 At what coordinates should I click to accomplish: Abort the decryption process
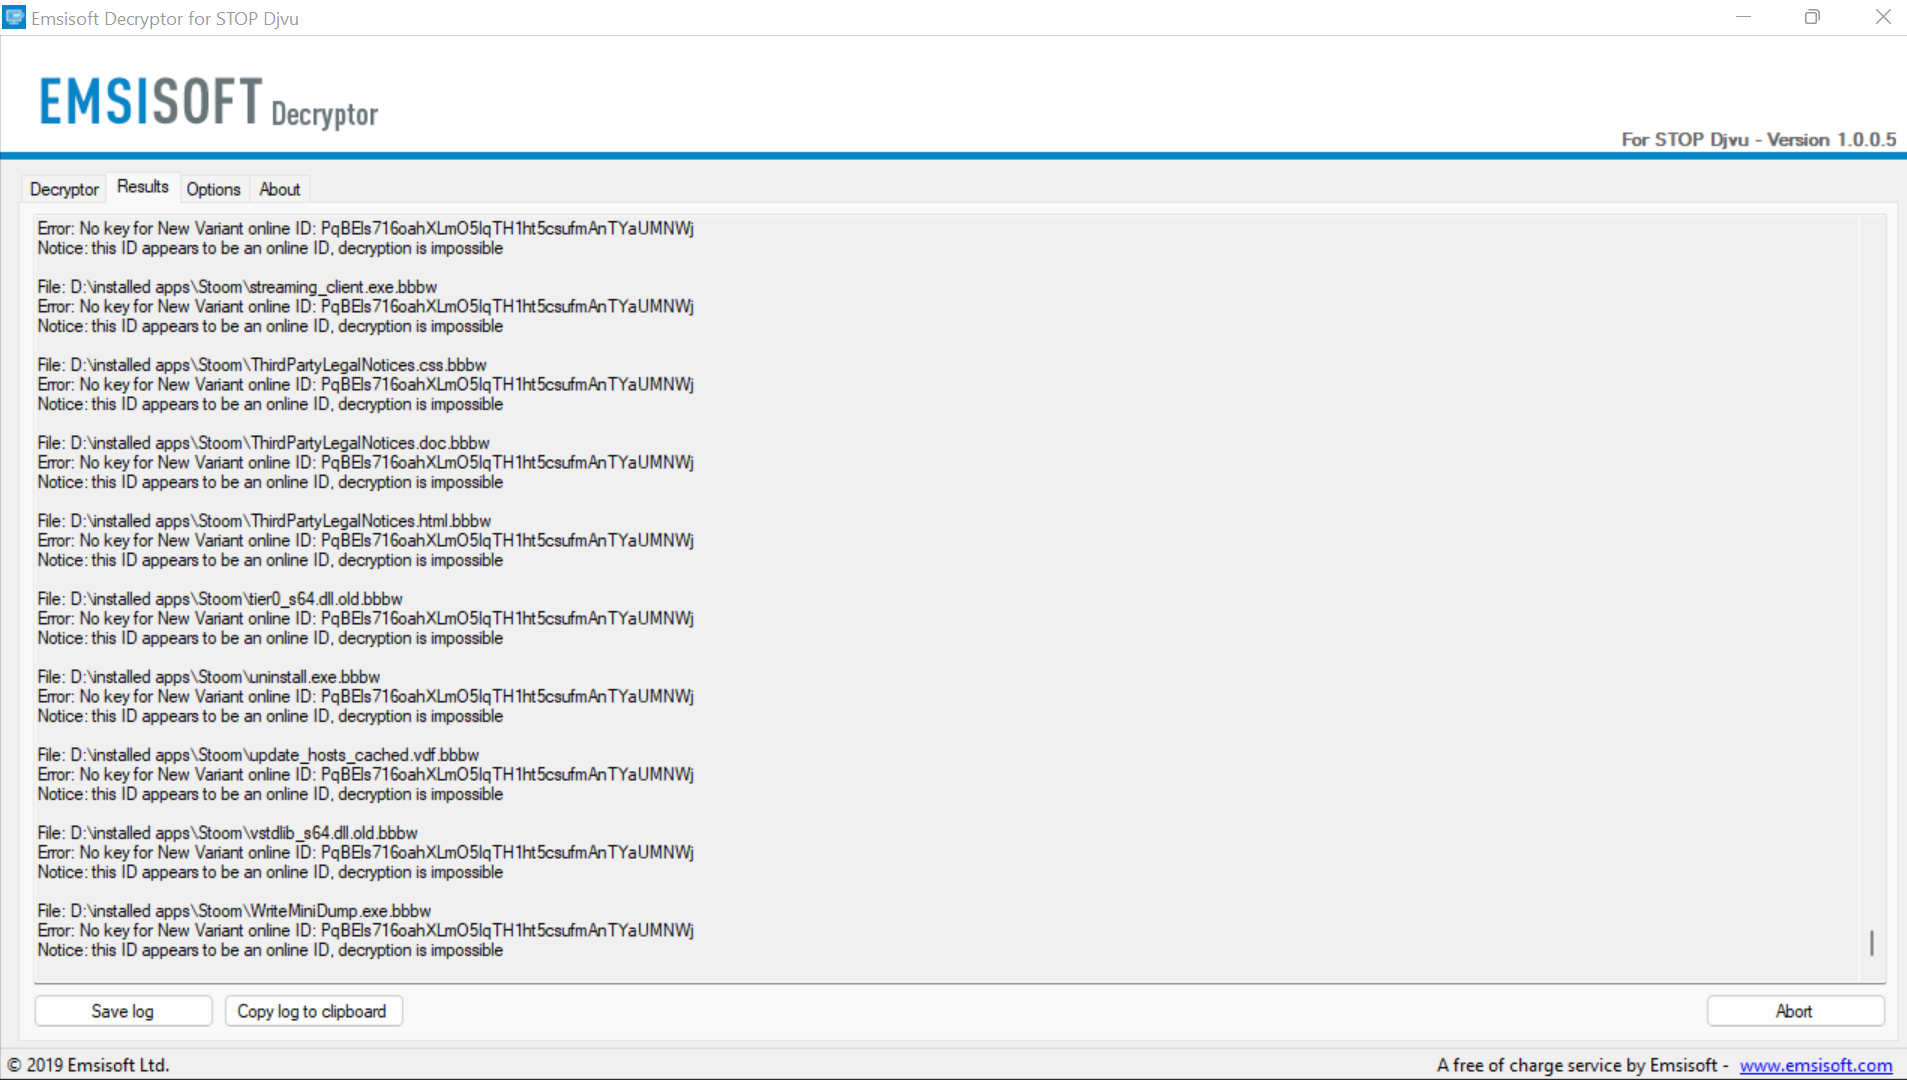coord(1795,1011)
